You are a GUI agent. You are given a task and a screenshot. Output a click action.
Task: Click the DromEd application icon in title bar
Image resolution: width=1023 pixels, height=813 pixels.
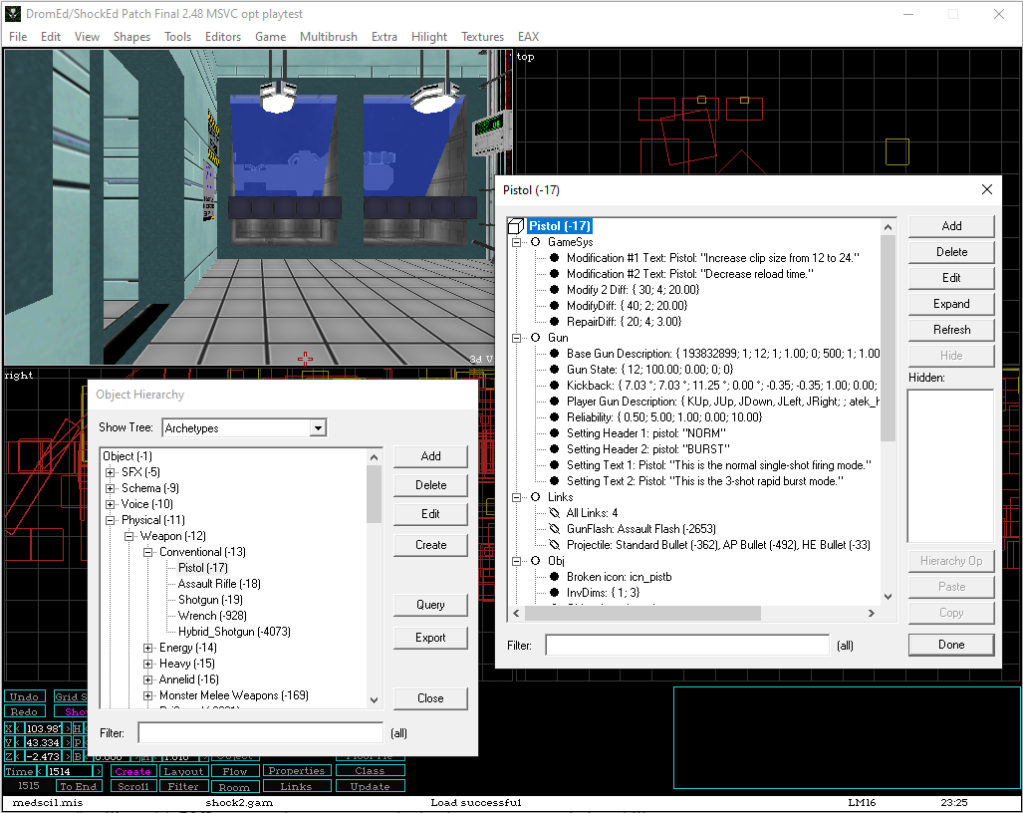[13, 14]
